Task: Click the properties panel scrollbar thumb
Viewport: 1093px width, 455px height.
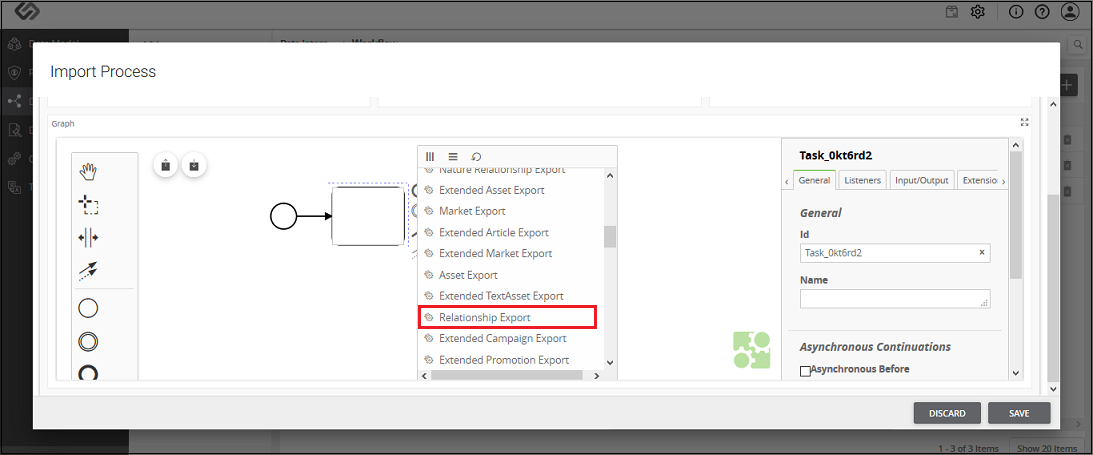Action: pos(1016,215)
